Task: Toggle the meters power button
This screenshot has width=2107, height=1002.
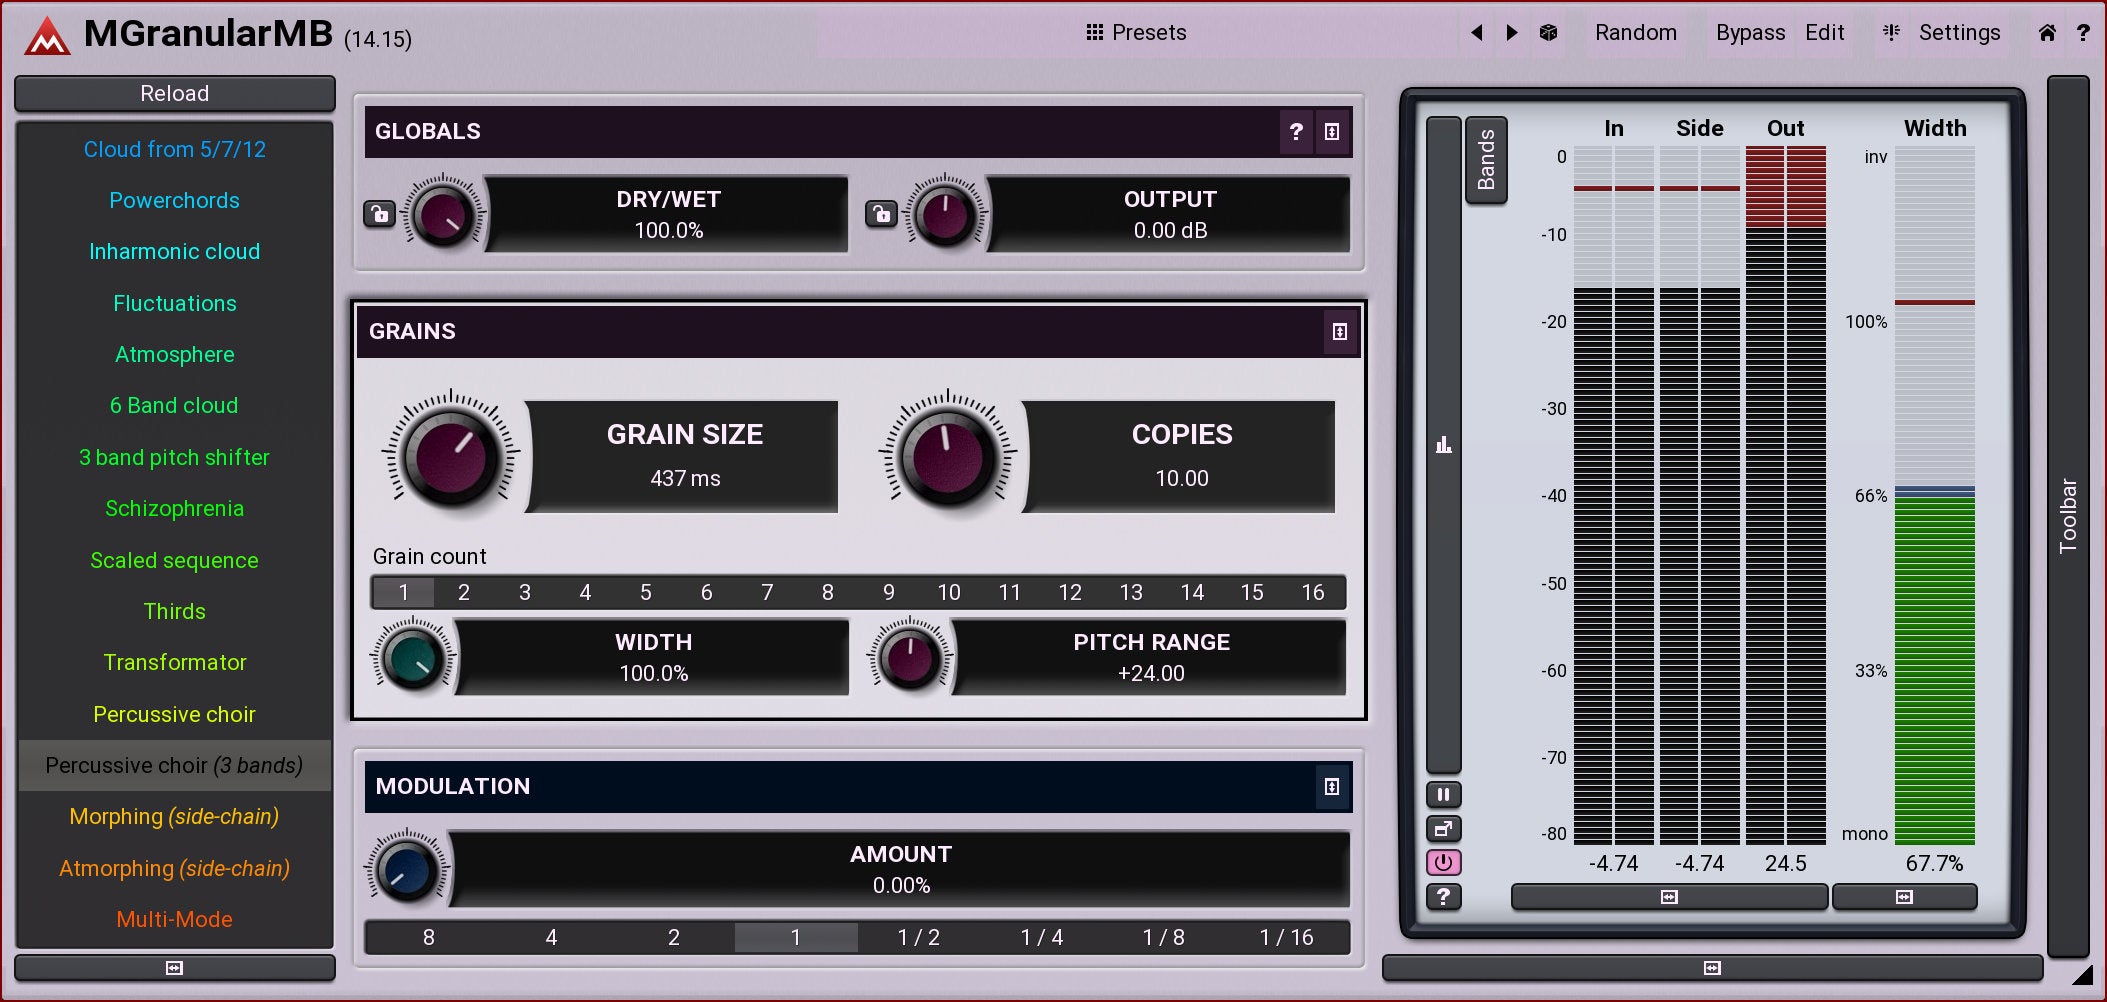Action: tap(1443, 863)
